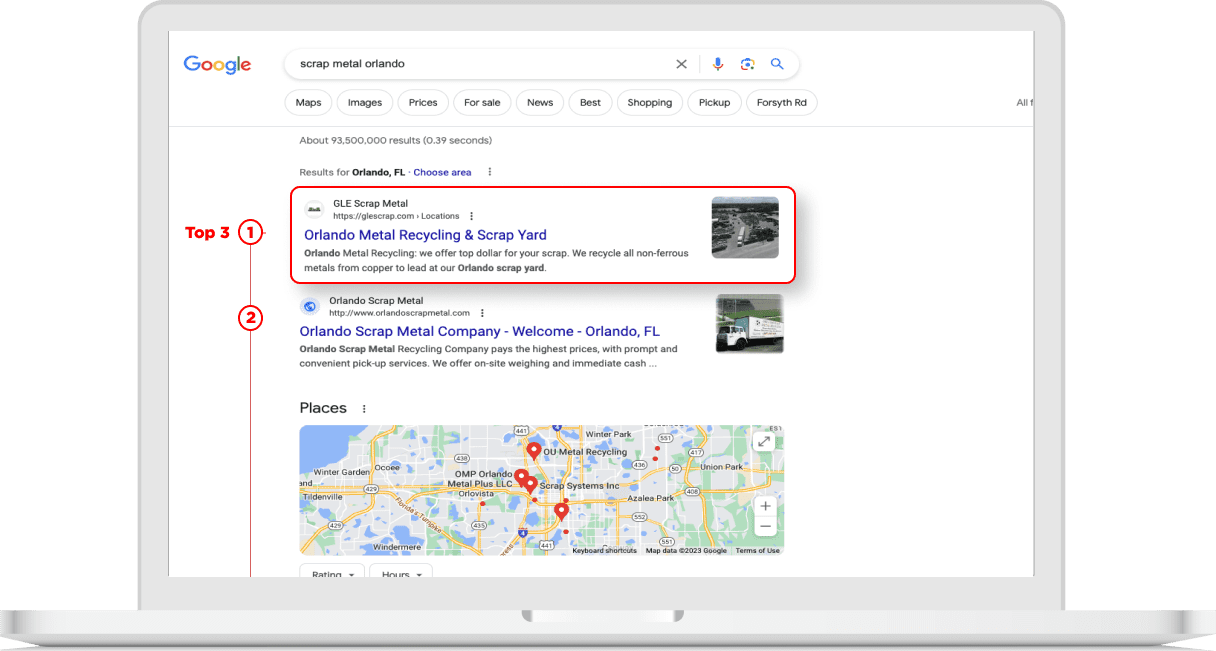This screenshot has width=1216, height=651.
Task: Apply the Best filter chip
Action: pos(590,102)
